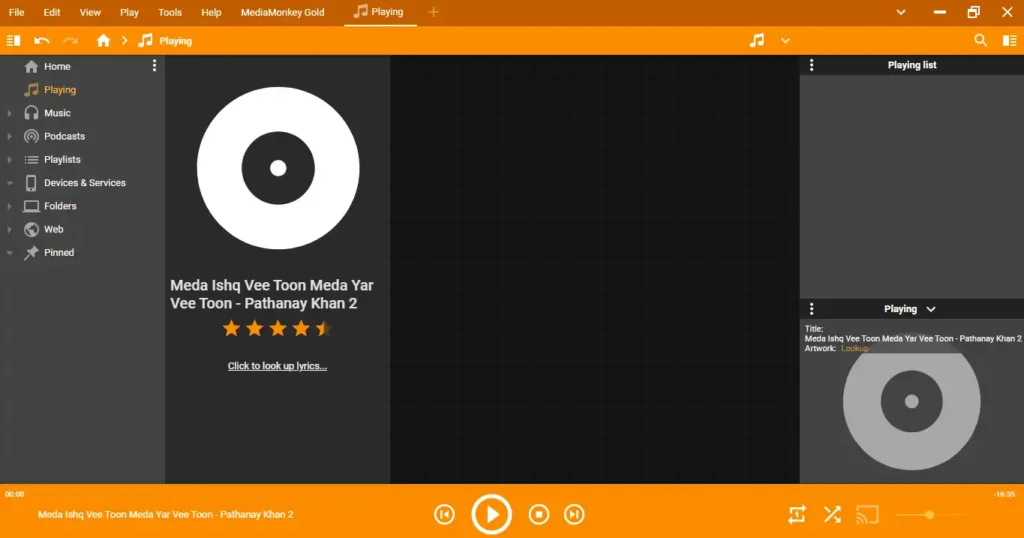1024x538 pixels.
Task: Click the Play button in player bar
Action: click(491, 514)
